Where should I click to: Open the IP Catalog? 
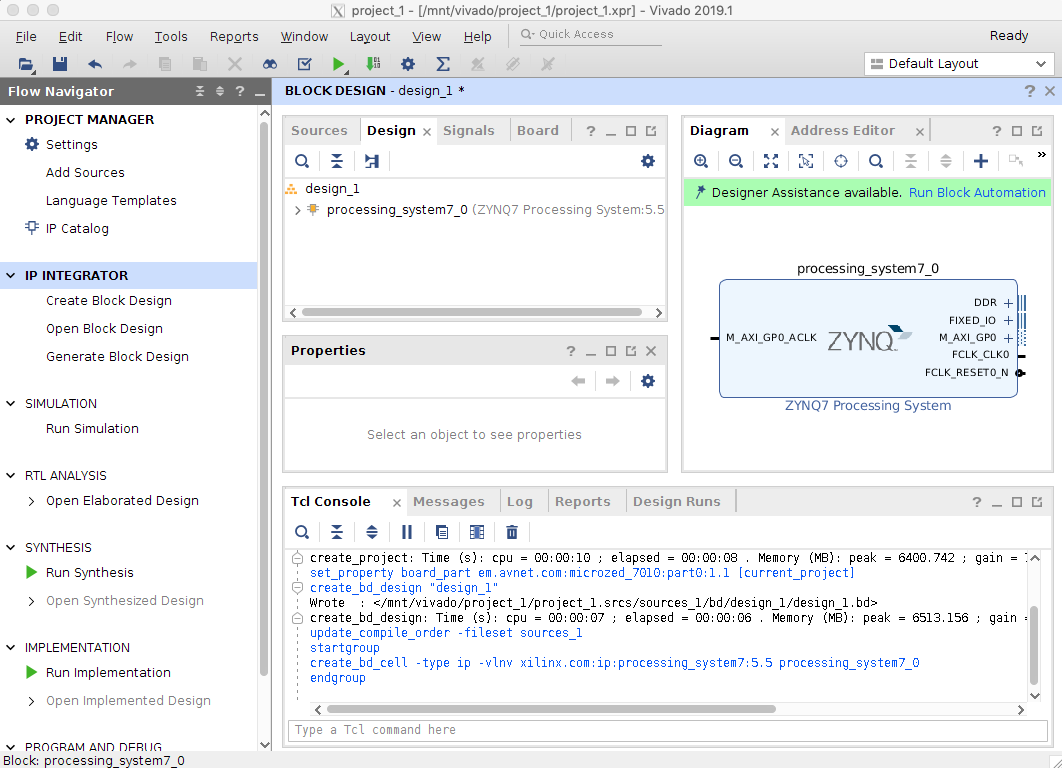point(77,229)
